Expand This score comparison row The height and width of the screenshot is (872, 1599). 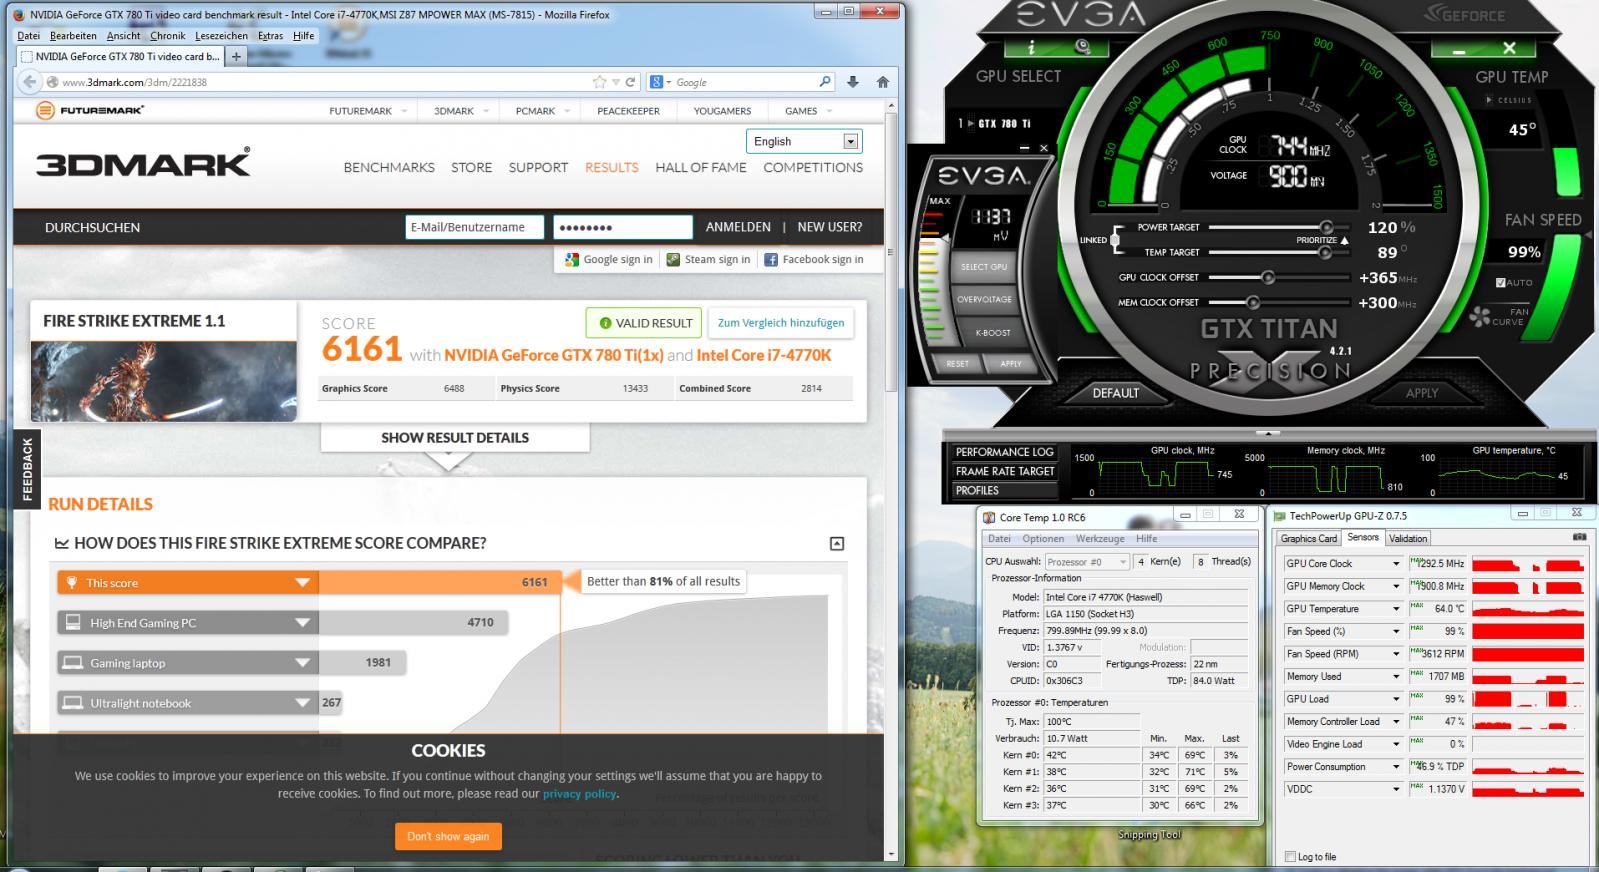coord(302,582)
